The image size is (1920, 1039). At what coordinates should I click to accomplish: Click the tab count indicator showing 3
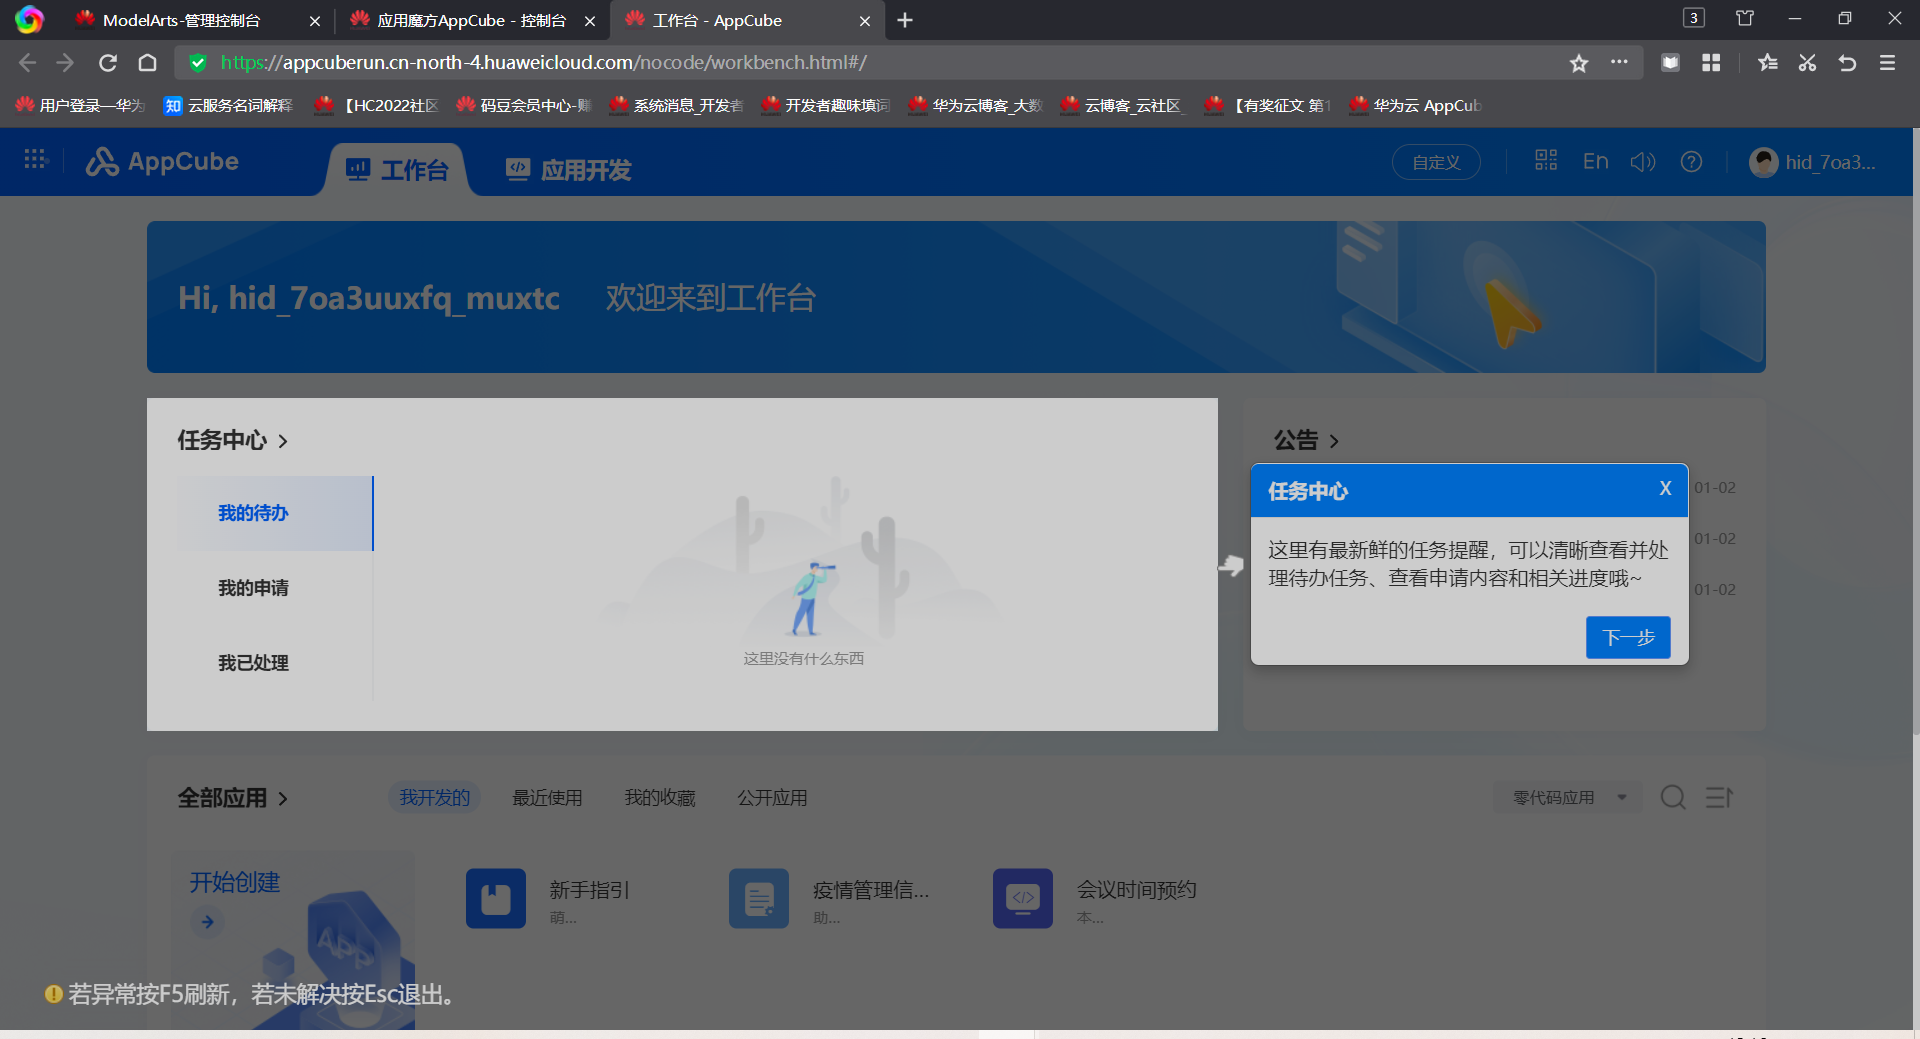1694,18
